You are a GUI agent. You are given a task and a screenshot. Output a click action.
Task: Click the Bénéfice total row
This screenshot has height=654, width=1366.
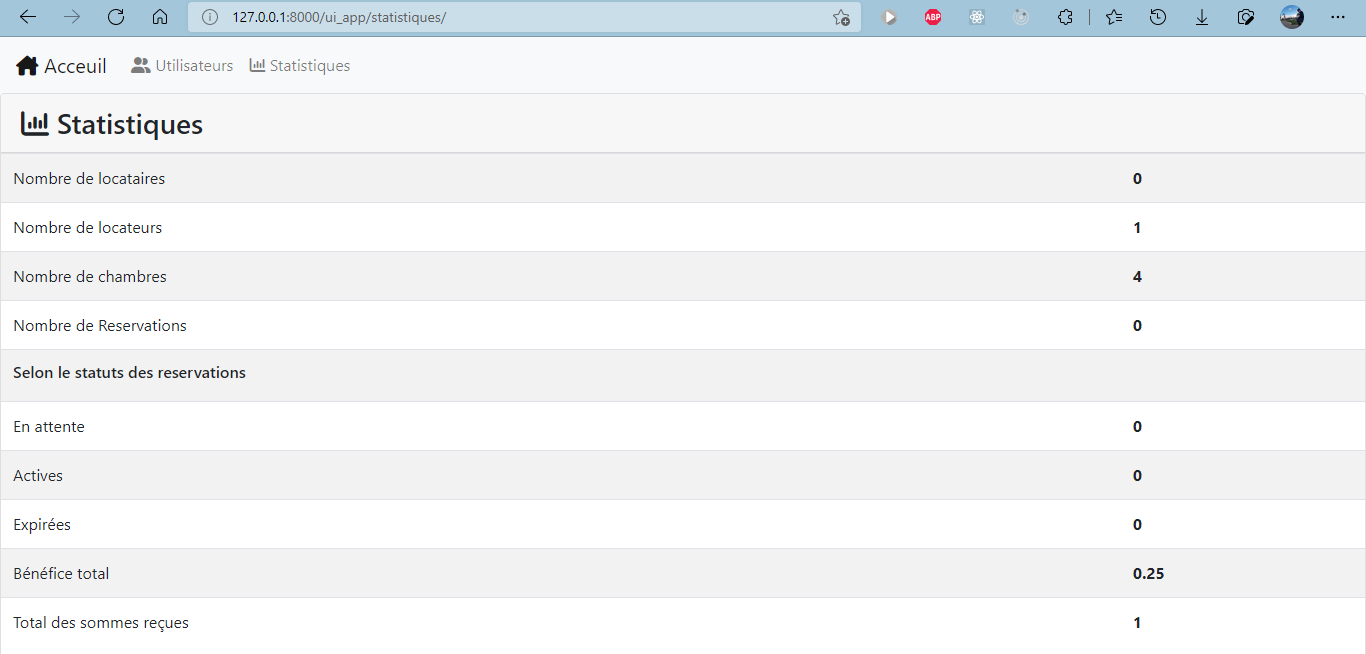tap(683, 573)
